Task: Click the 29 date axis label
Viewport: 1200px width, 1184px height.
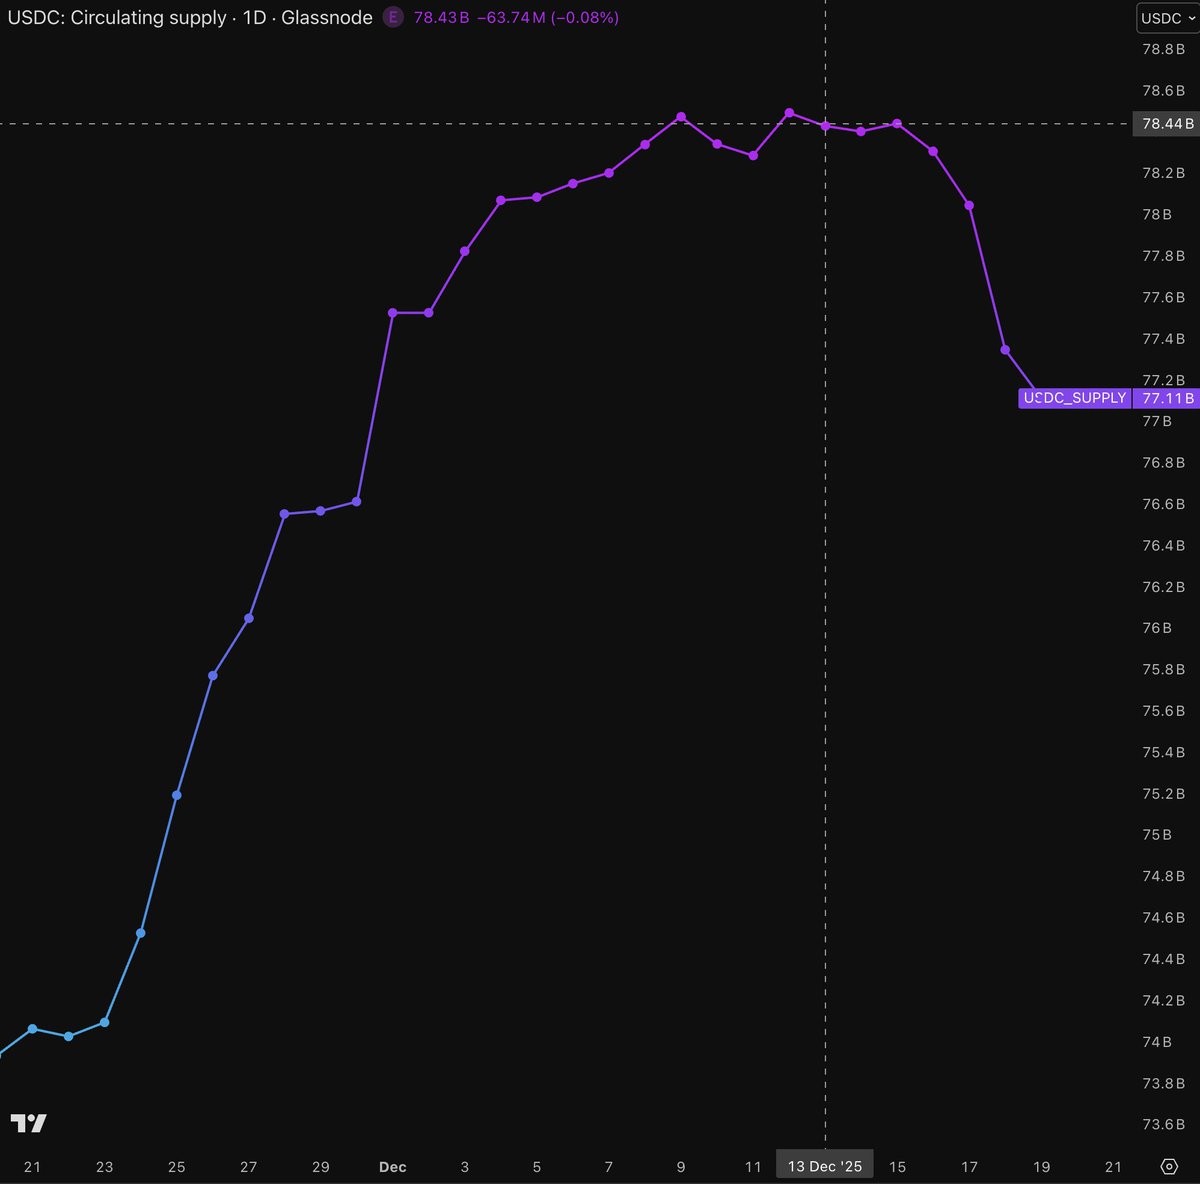Action: coord(320,1166)
